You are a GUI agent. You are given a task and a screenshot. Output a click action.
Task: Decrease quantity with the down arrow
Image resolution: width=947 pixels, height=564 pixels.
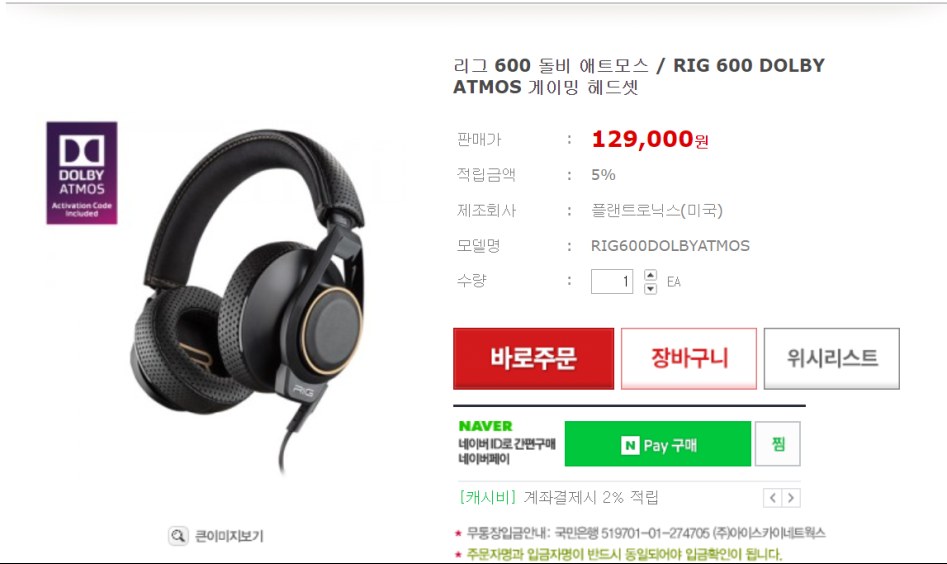(x=650, y=289)
